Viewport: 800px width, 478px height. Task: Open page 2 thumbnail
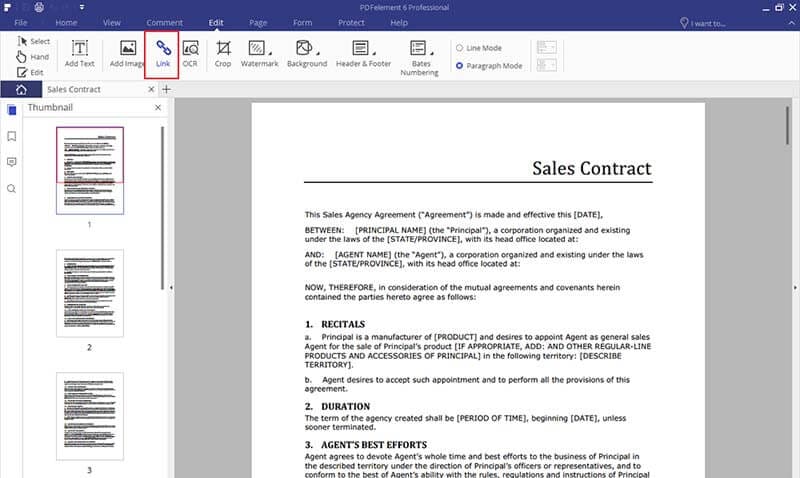click(x=90, y=293)
